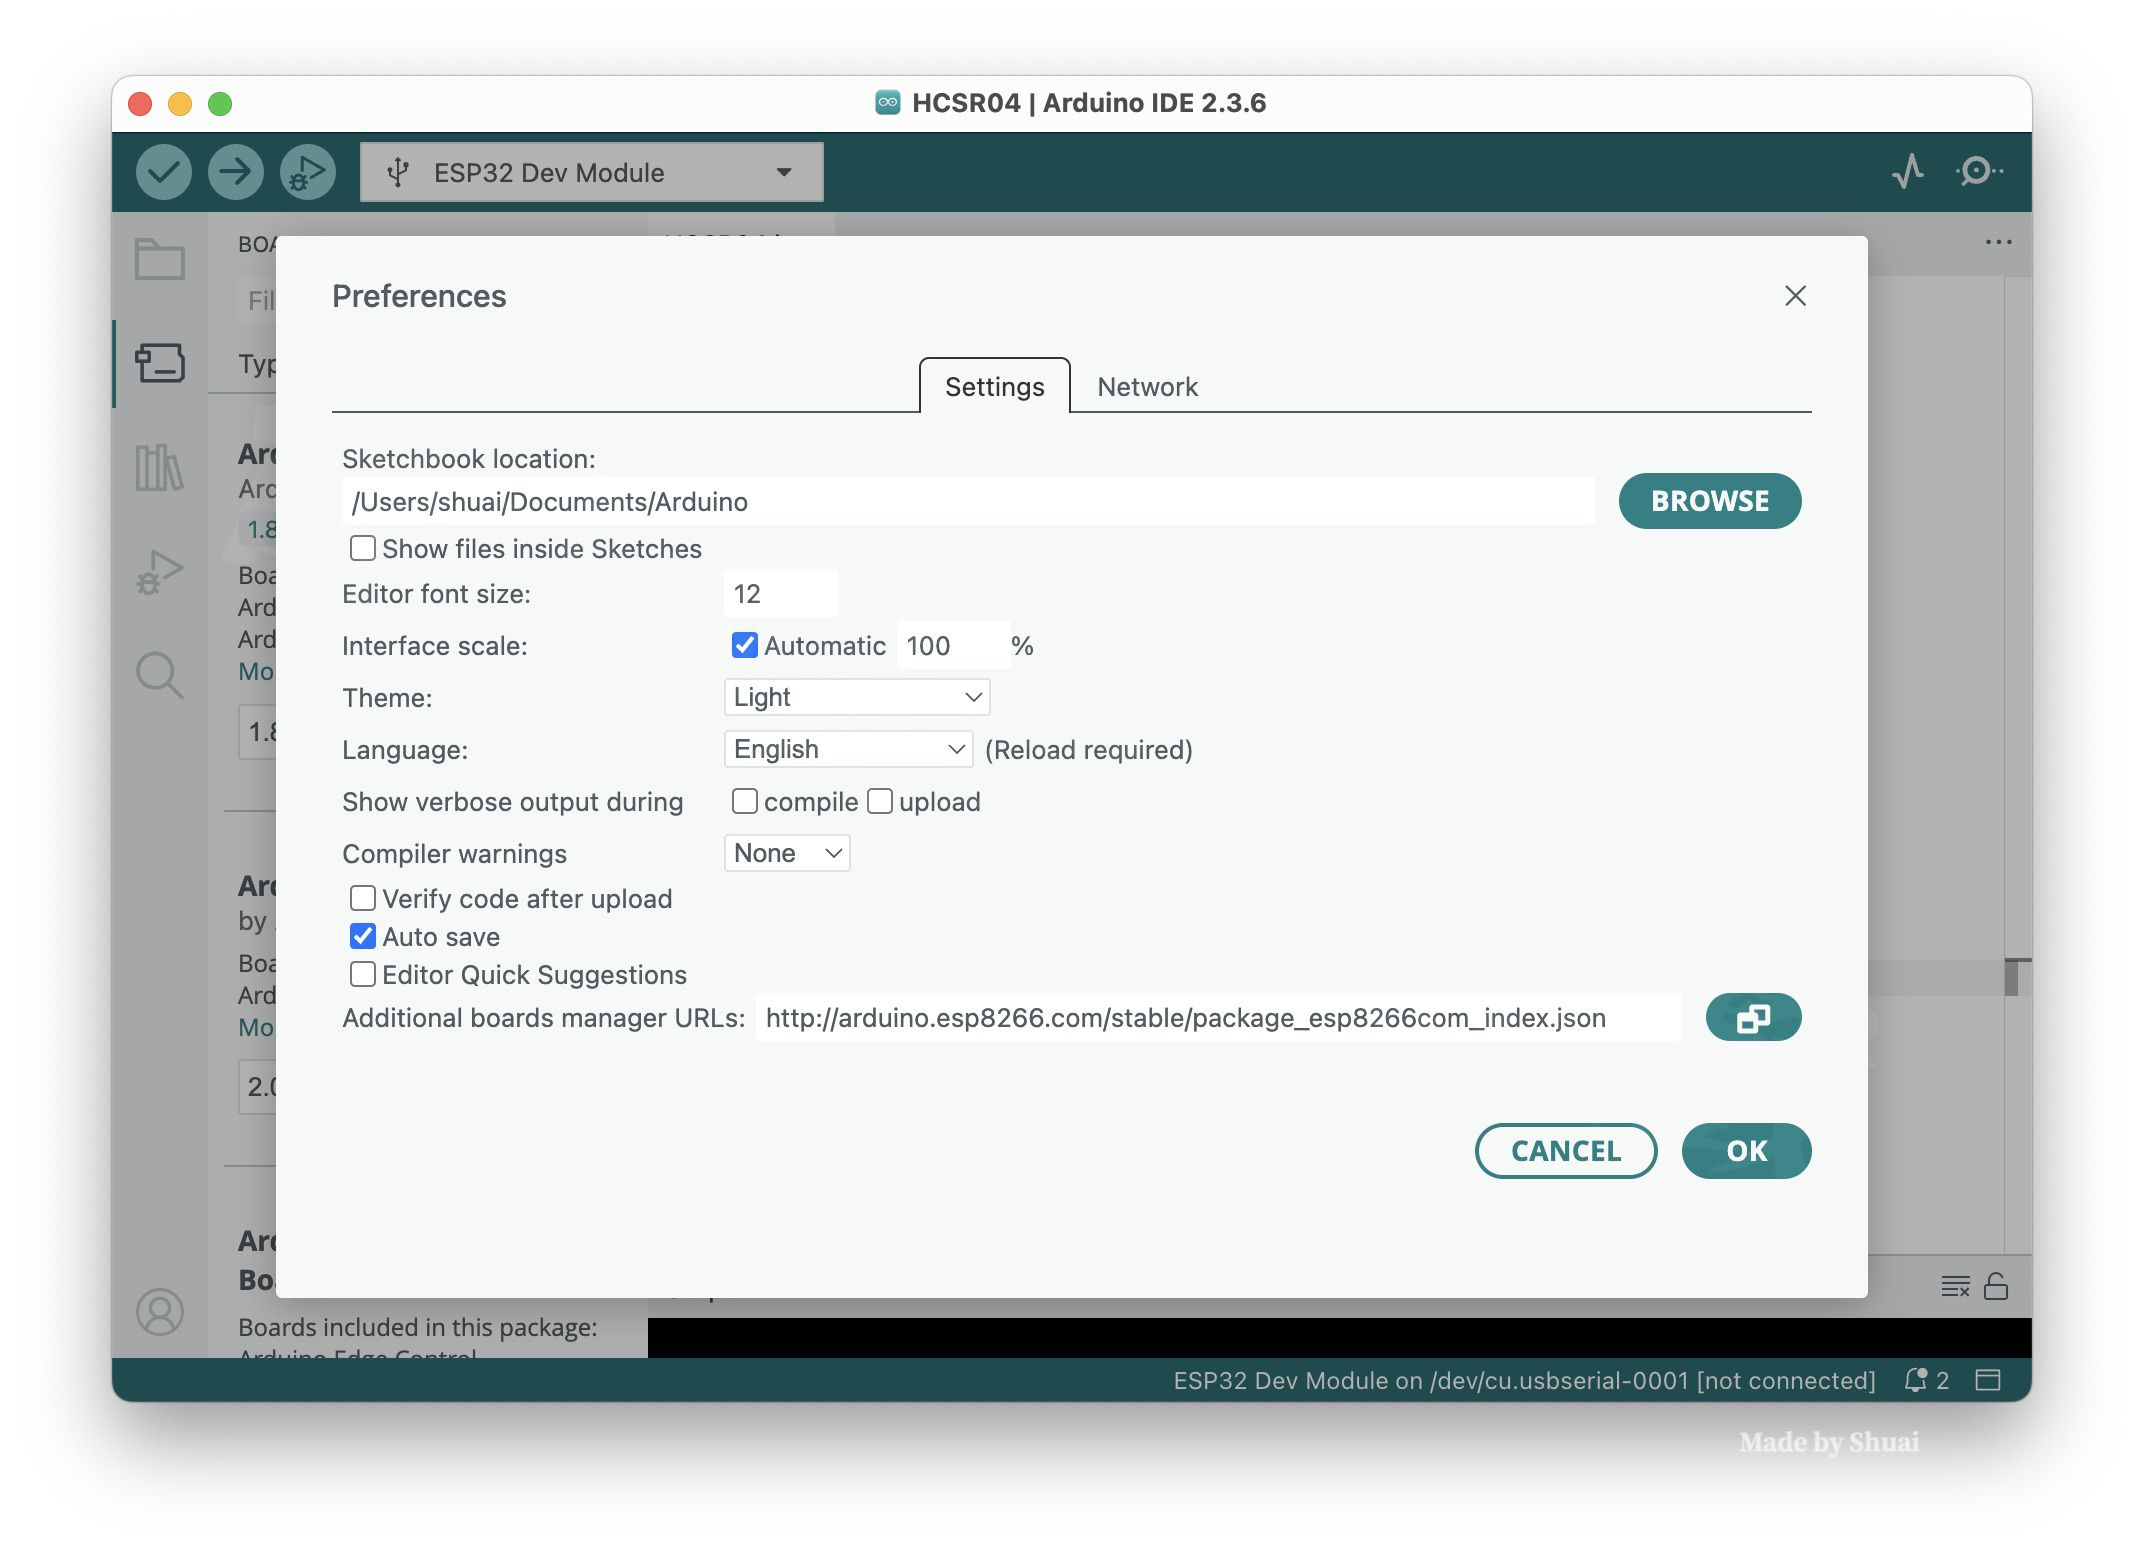Click the Verify checkmark toolbar icon
Screen dimensions: 2144x1550
click(x=163, y=172)
